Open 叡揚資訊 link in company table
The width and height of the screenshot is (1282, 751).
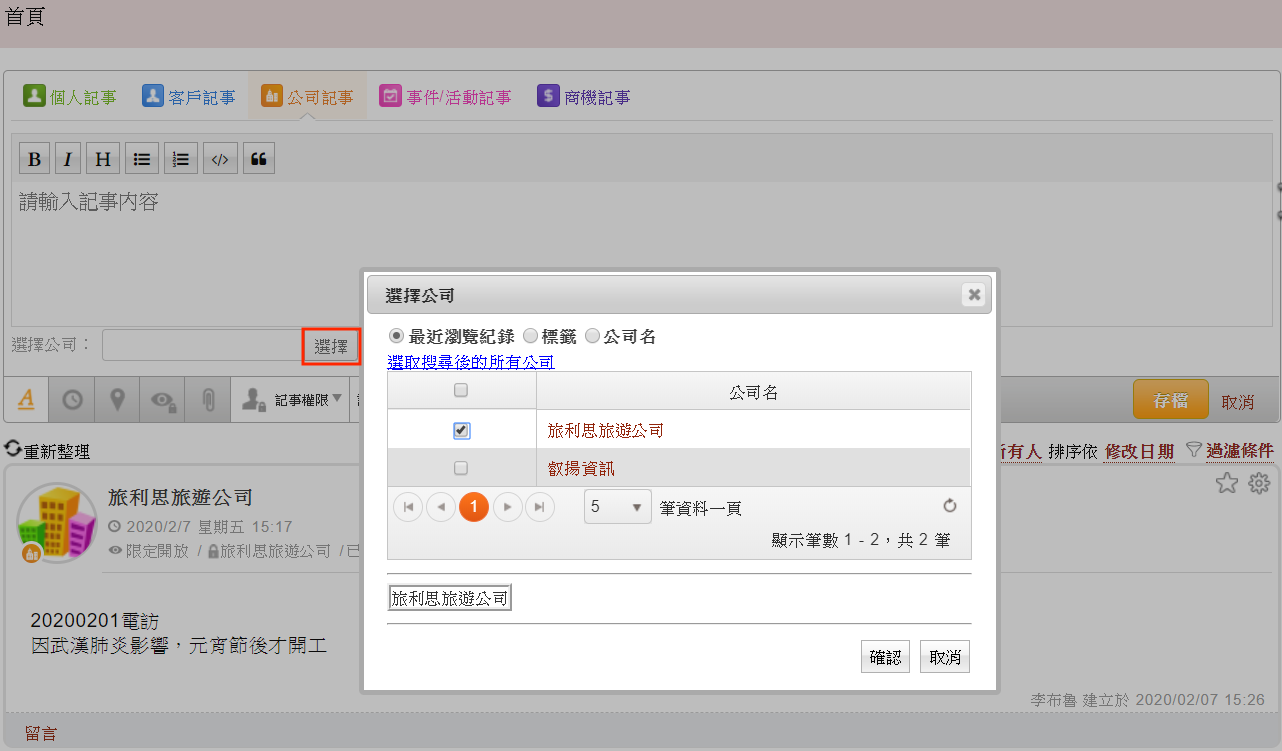coord(581,468)
